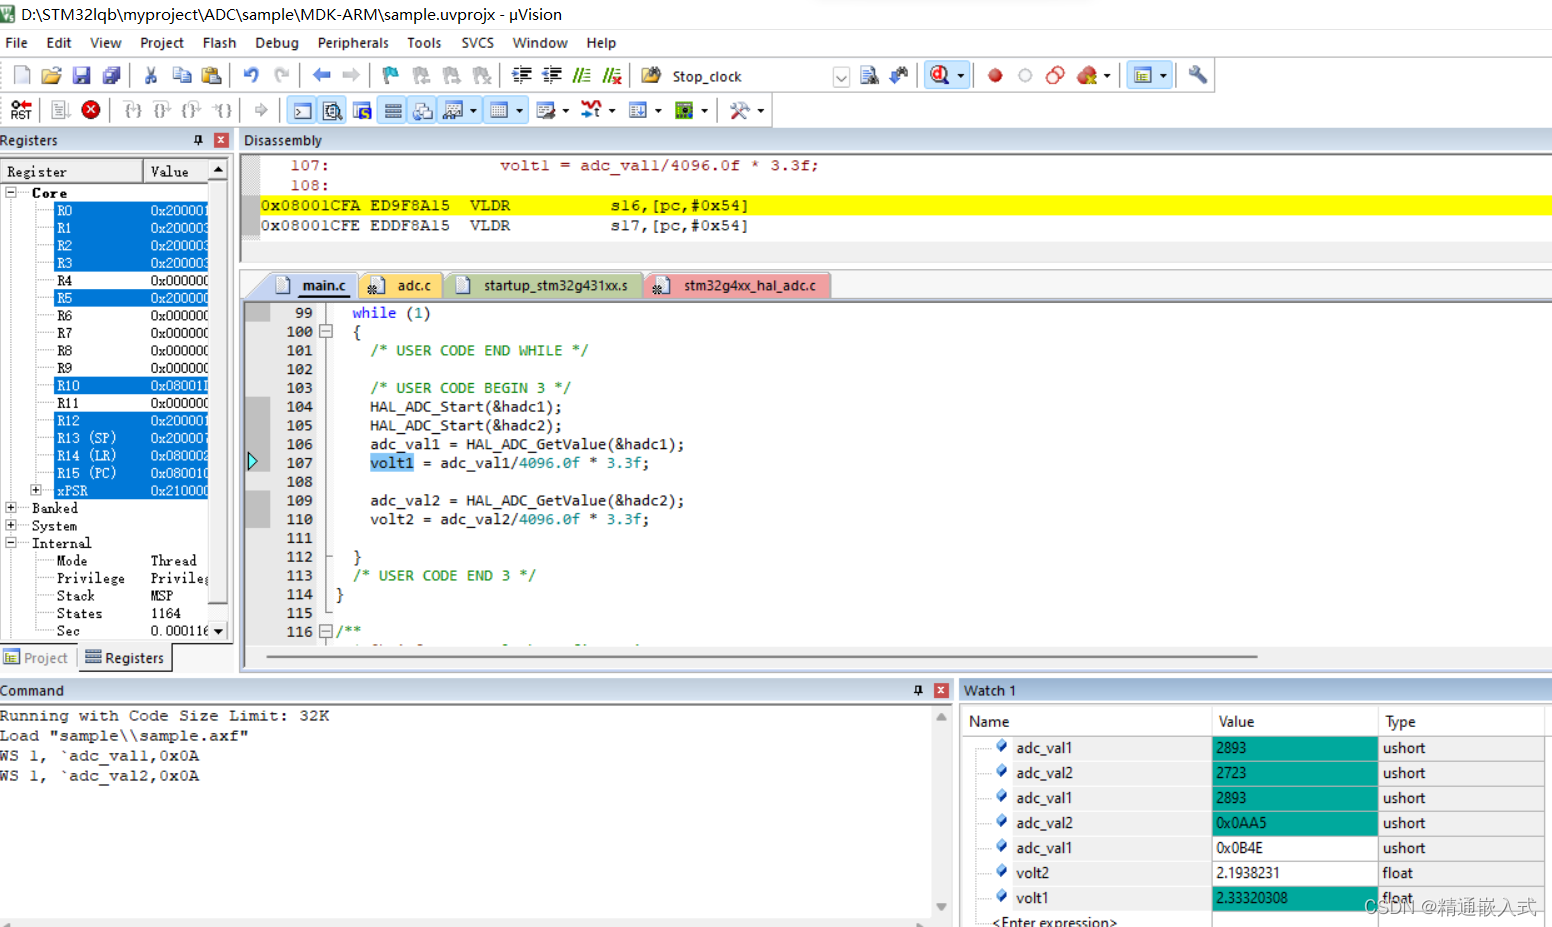The width and height of the screenshot is (1552, 927).
Task: Stop code execution with the red X icon
Action: coord(91,110)
